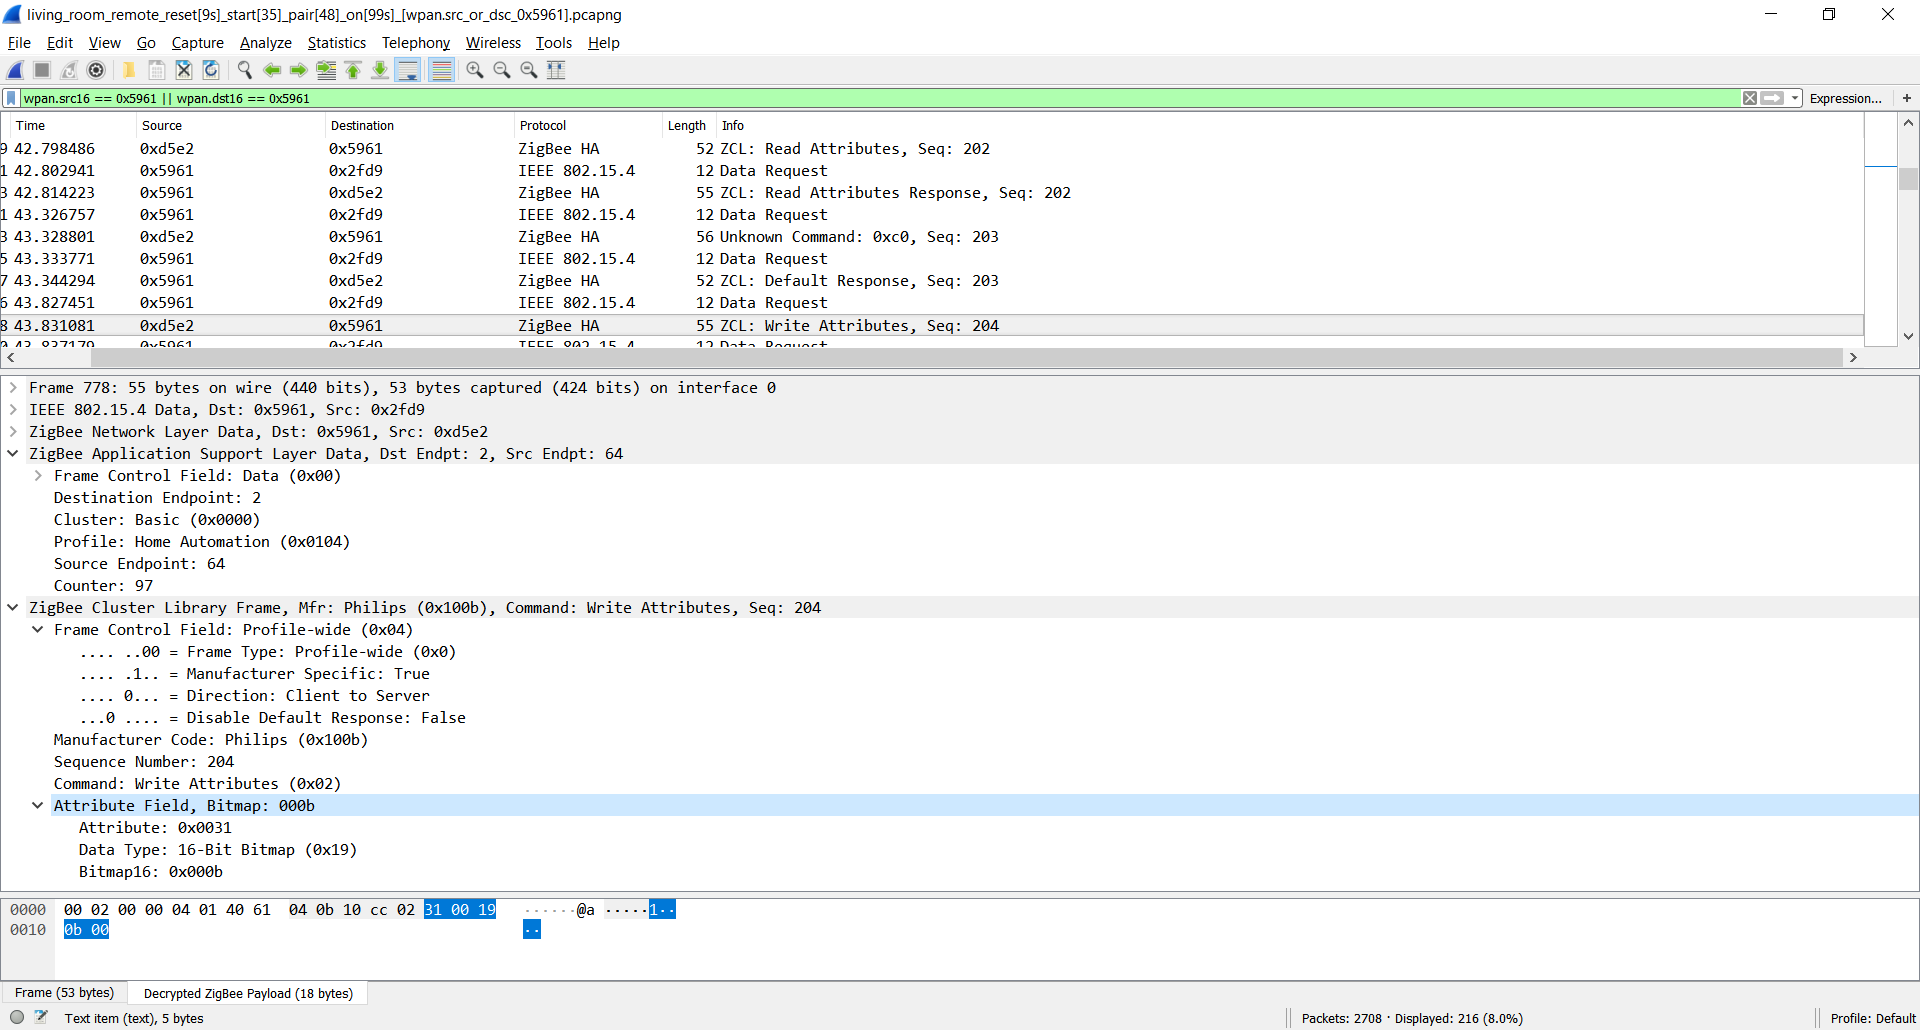Open capture options gear
Screen dimensions: 1920x1030
tap(96, 70)
